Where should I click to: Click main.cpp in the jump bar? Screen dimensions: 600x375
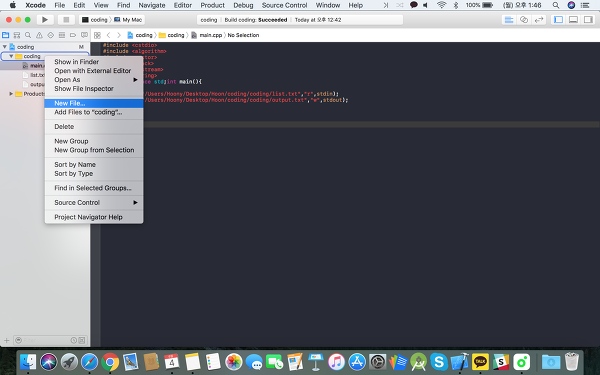(x=207, y=35)
